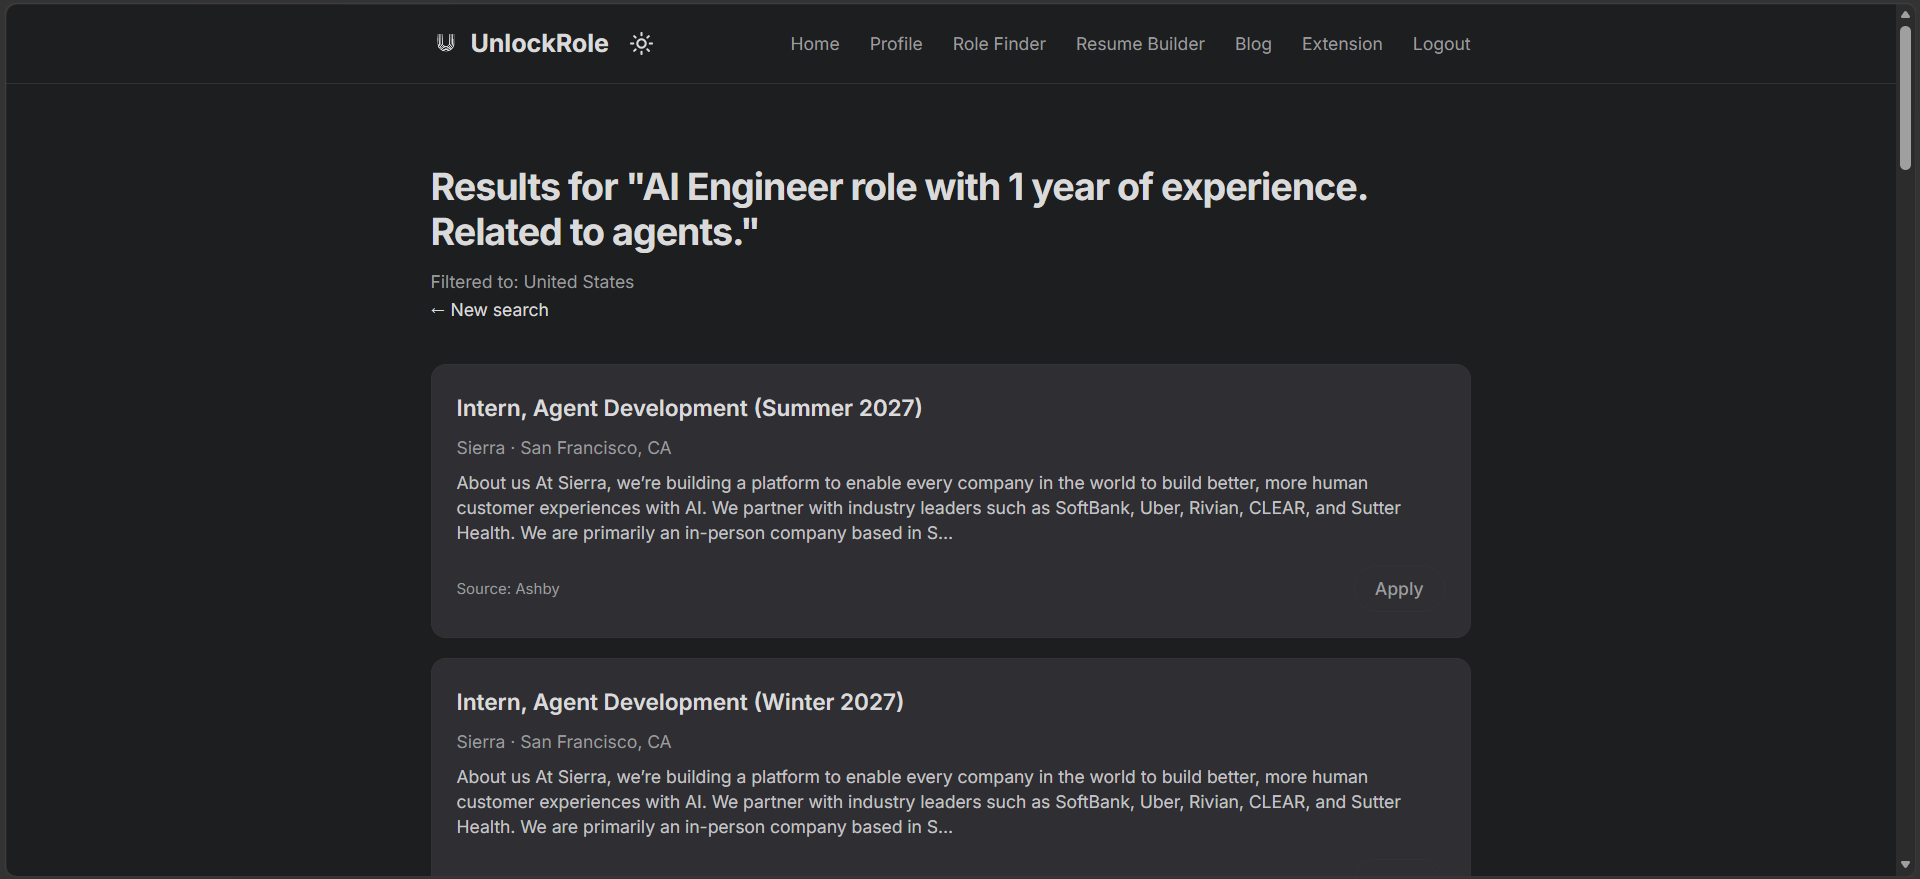Click 'Sierra · San Francisco, CA' in the Summer 2027 card
1920x879 pixels.
564,448
